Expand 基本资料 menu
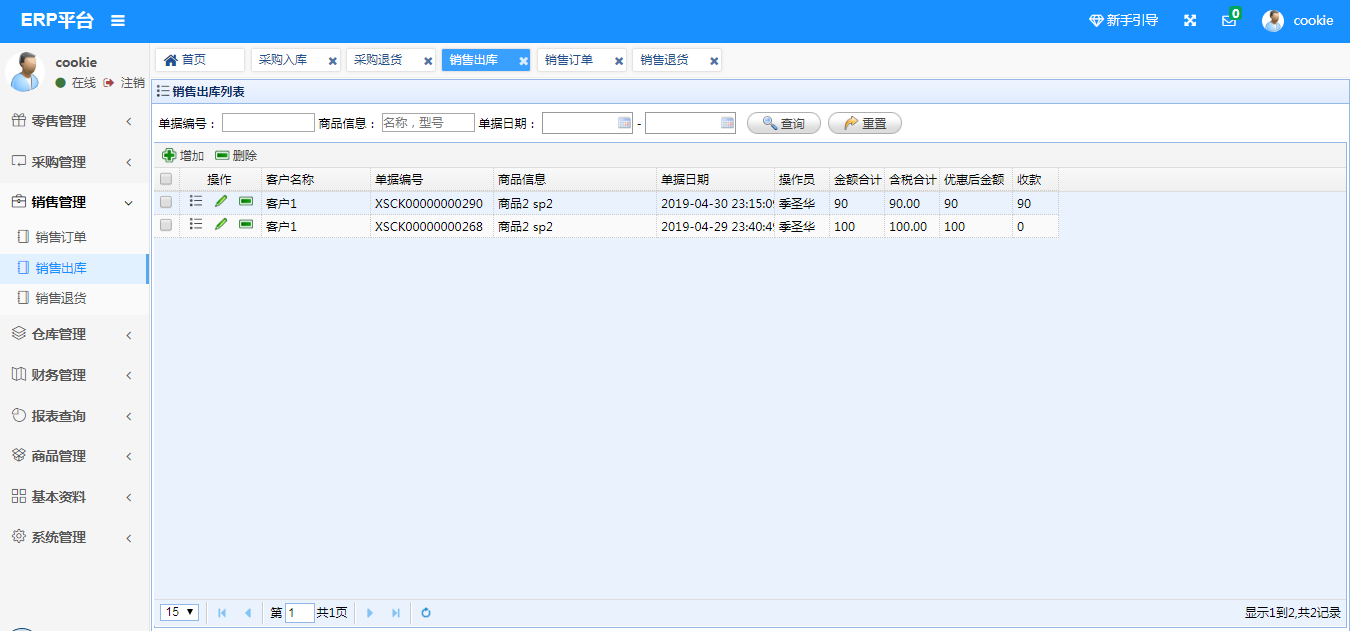The image size is (1350, 631). click(x=75, y=497)
